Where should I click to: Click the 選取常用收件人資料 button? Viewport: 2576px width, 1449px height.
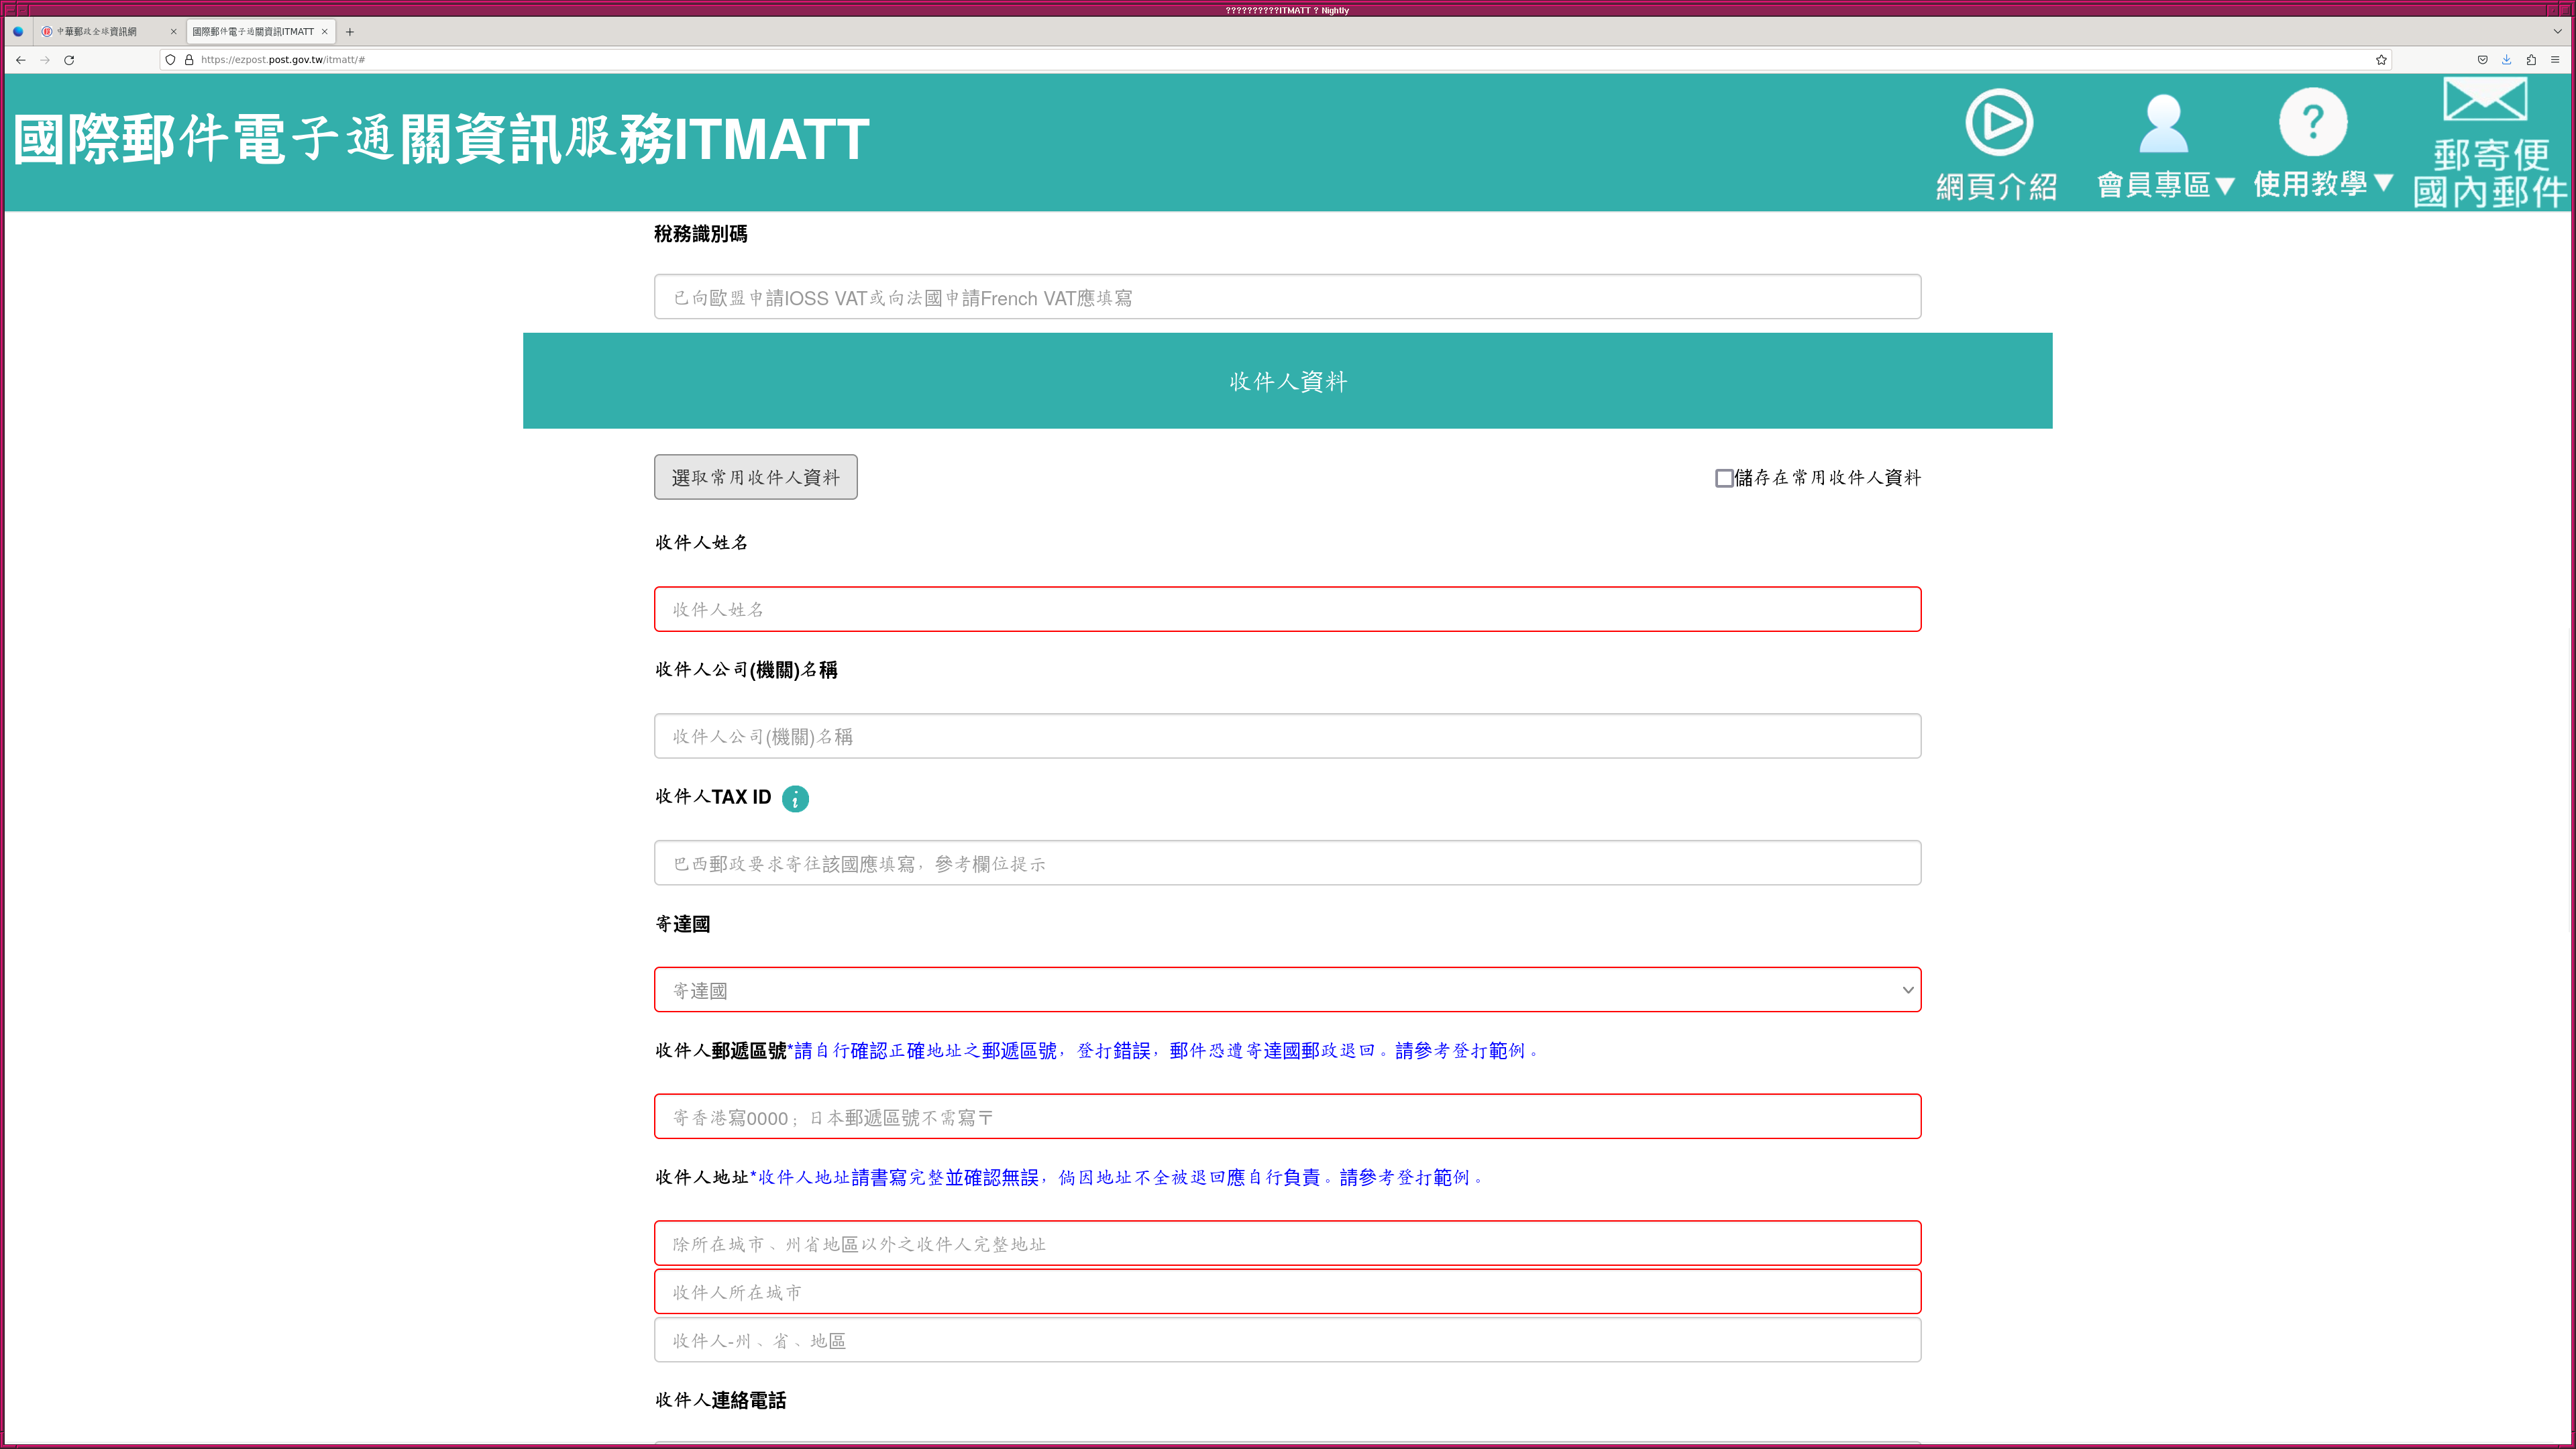pyautogui.click(x=755, y=477)
